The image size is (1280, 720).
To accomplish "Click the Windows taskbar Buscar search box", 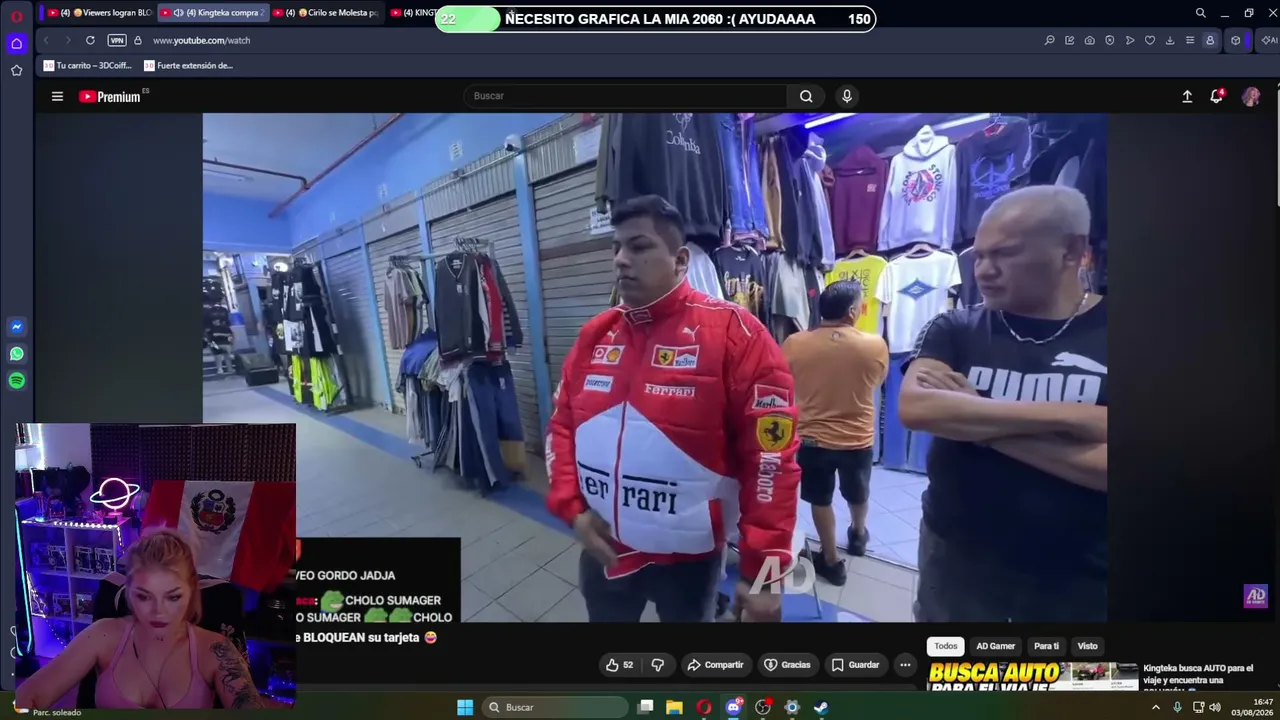I will coord(555,707).
